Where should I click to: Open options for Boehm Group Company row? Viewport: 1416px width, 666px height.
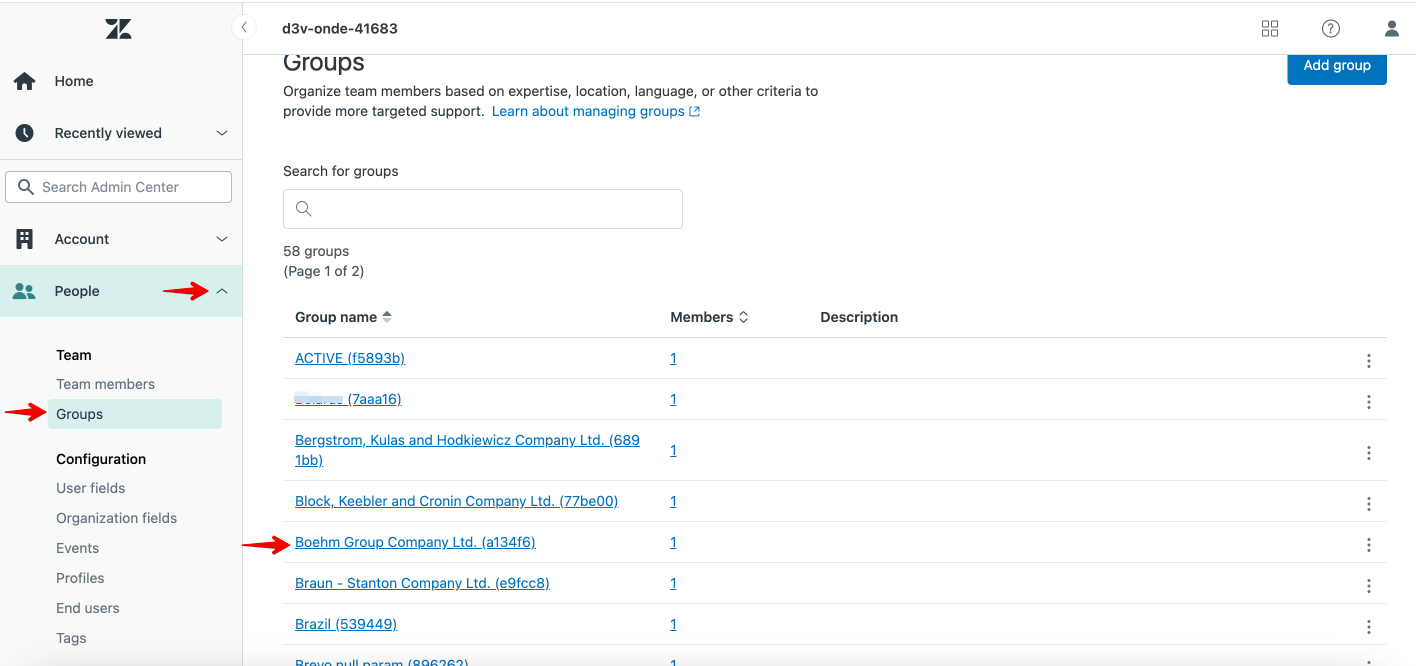coord(1368,545)
